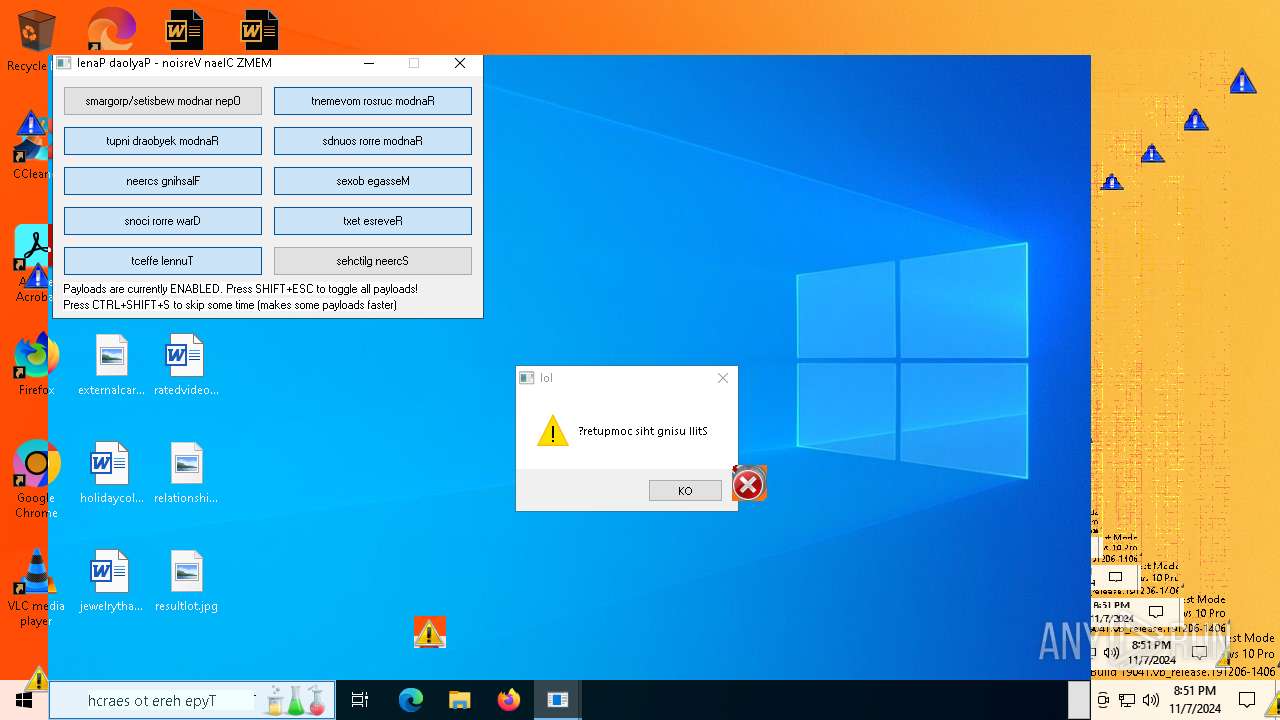Open Microsoft Edge desktop shortcut icon

coord(111,29)
